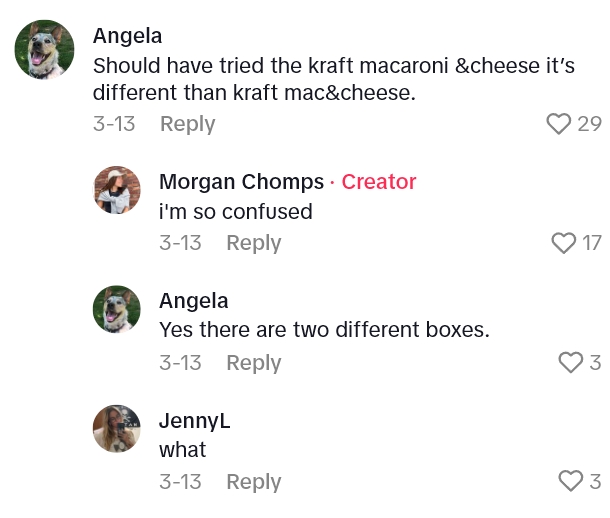Click the Creator badge next to Morgan Chomps
610x518 pixels.
[x=379, y=182]
